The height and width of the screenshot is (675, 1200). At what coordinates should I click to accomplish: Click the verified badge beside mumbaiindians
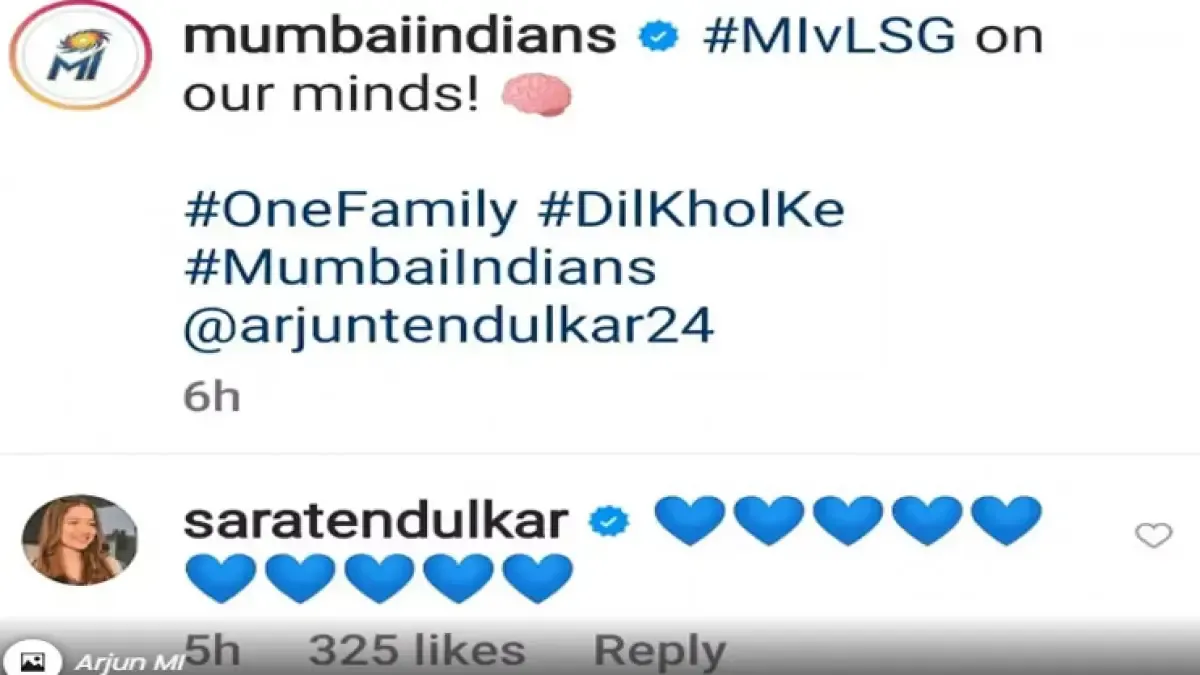point(658,37)
